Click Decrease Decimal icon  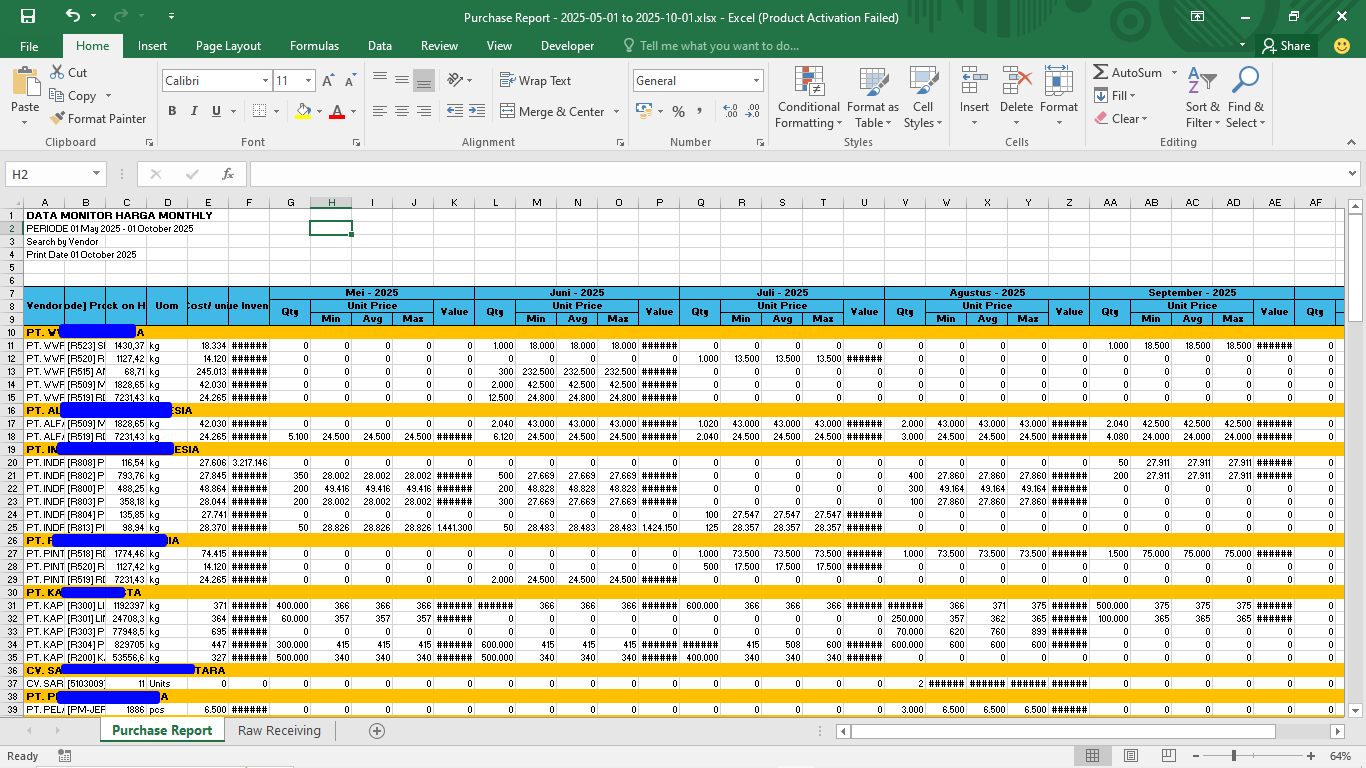tap(753, 111)
